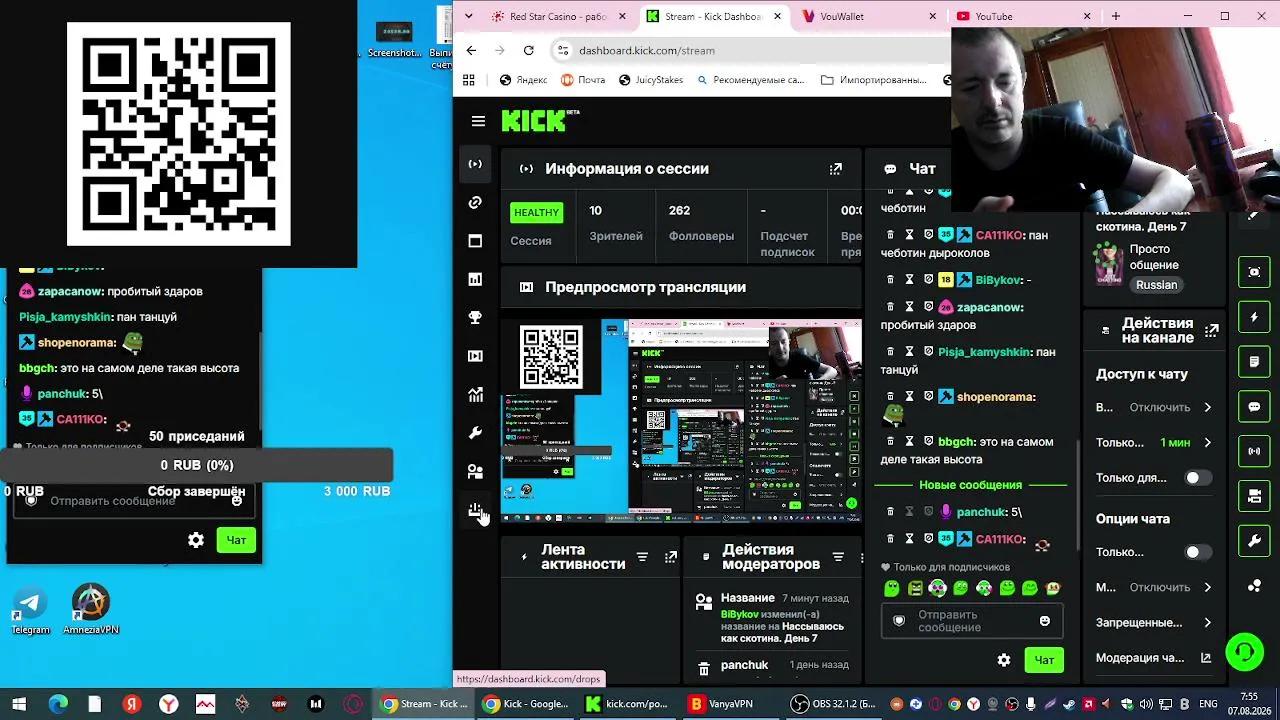Pop out the 'Лента активности' panel
The image size is (1280, 720).
tap(671, 557)
